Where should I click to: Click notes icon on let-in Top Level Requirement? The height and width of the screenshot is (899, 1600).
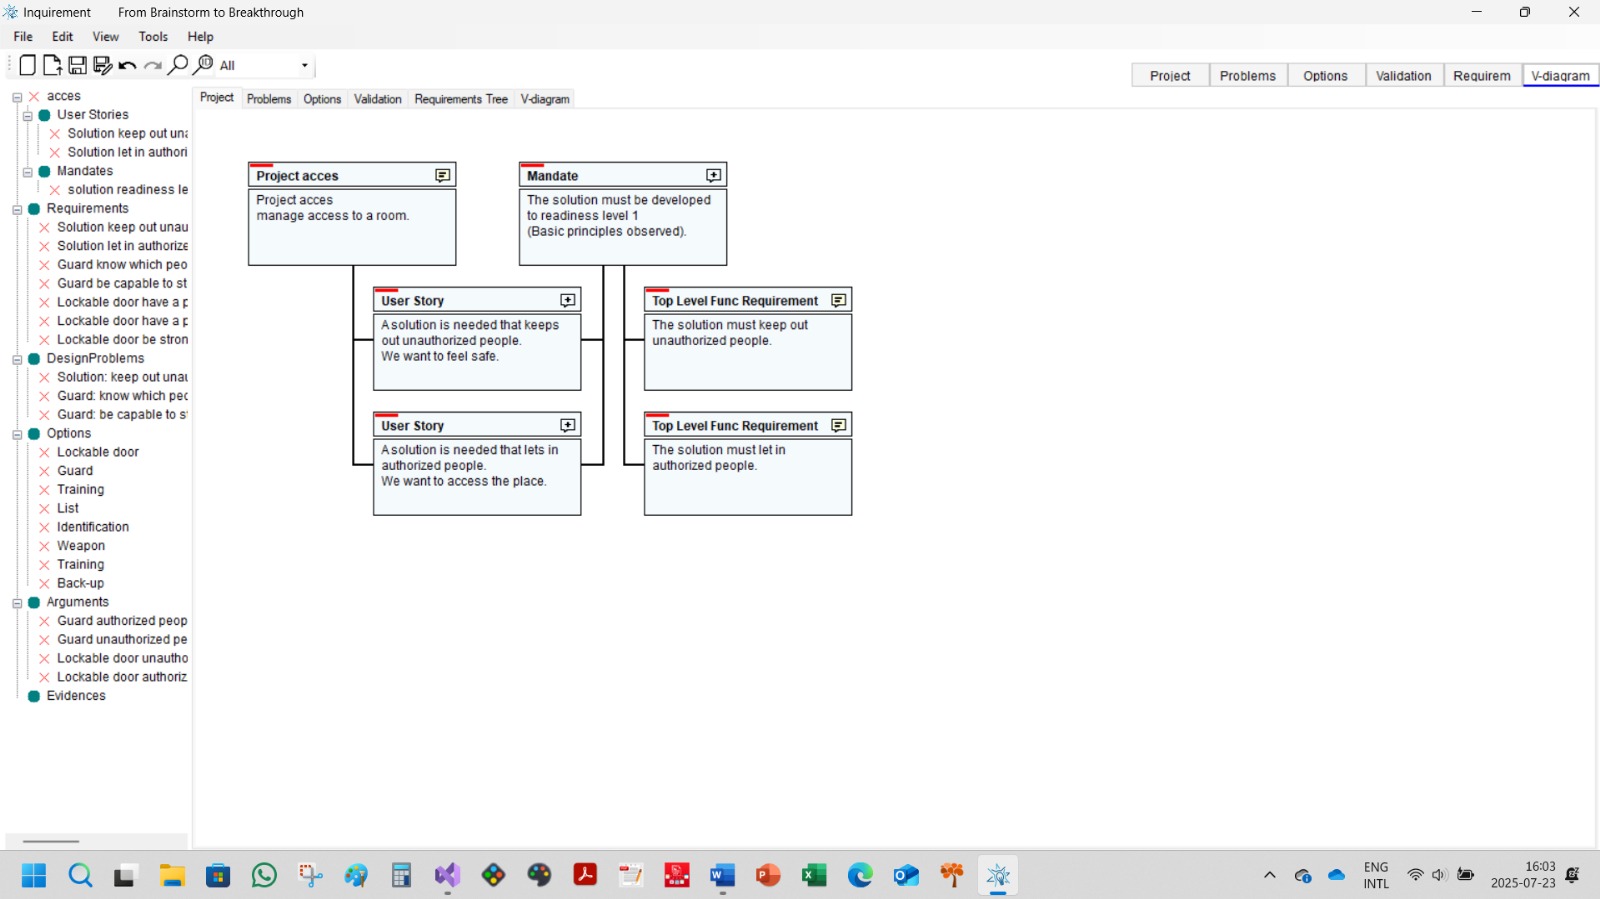click(x=838, y=425)
